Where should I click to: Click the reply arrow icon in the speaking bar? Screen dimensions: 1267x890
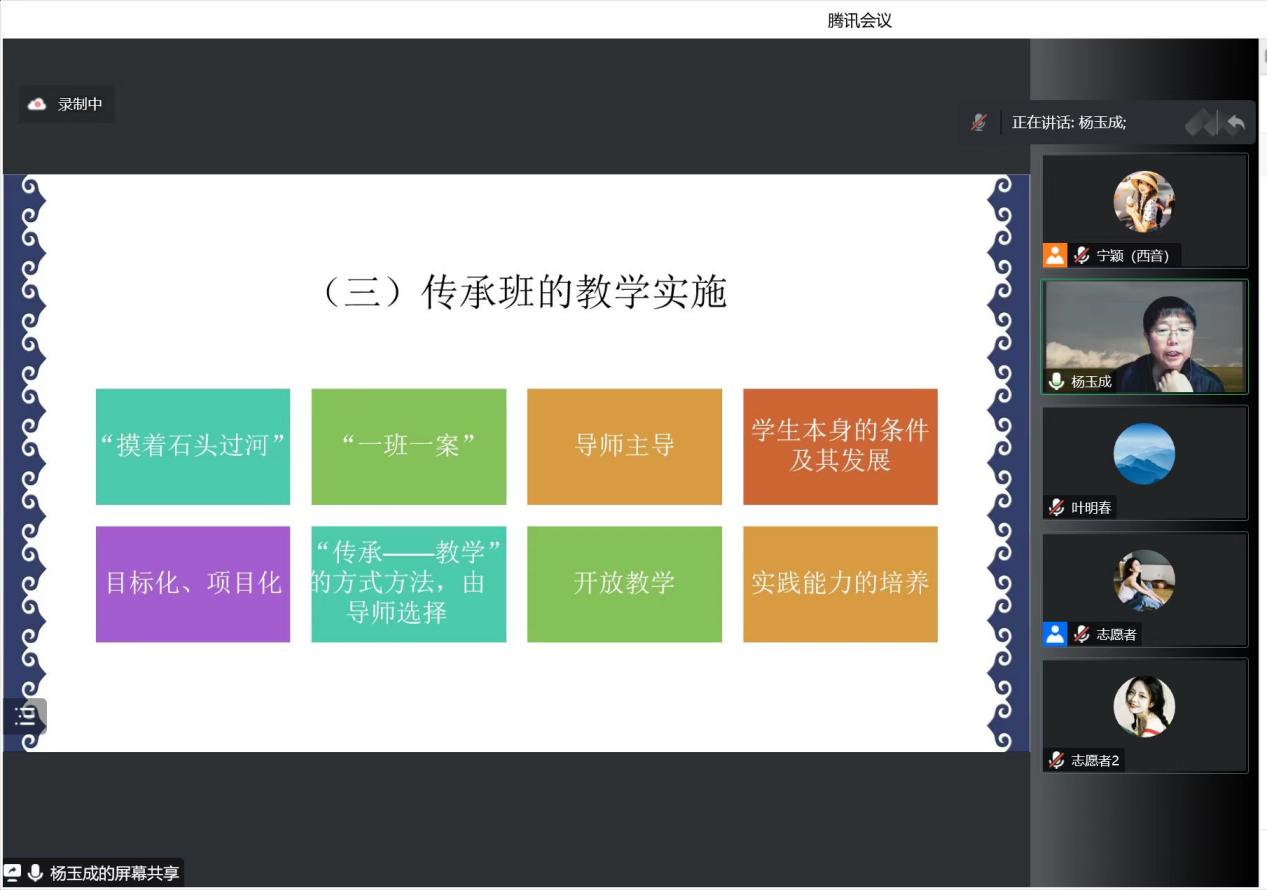click(x=1236, y=122)
